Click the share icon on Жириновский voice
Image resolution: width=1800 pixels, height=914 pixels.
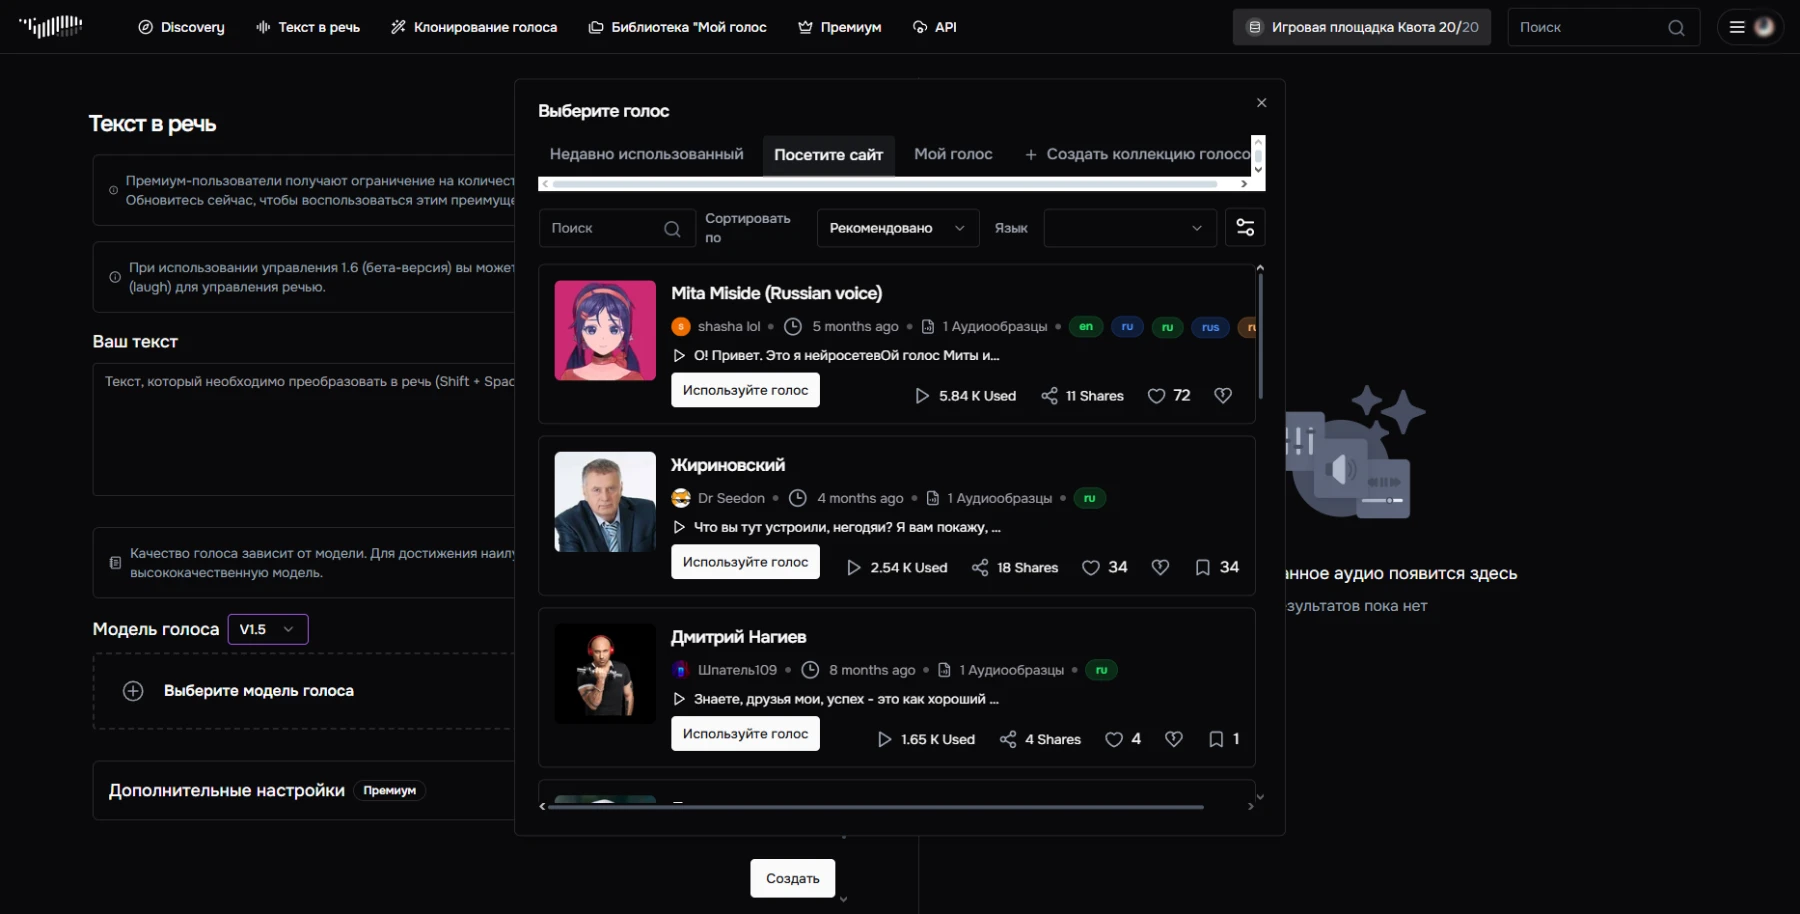click(980, 568)
